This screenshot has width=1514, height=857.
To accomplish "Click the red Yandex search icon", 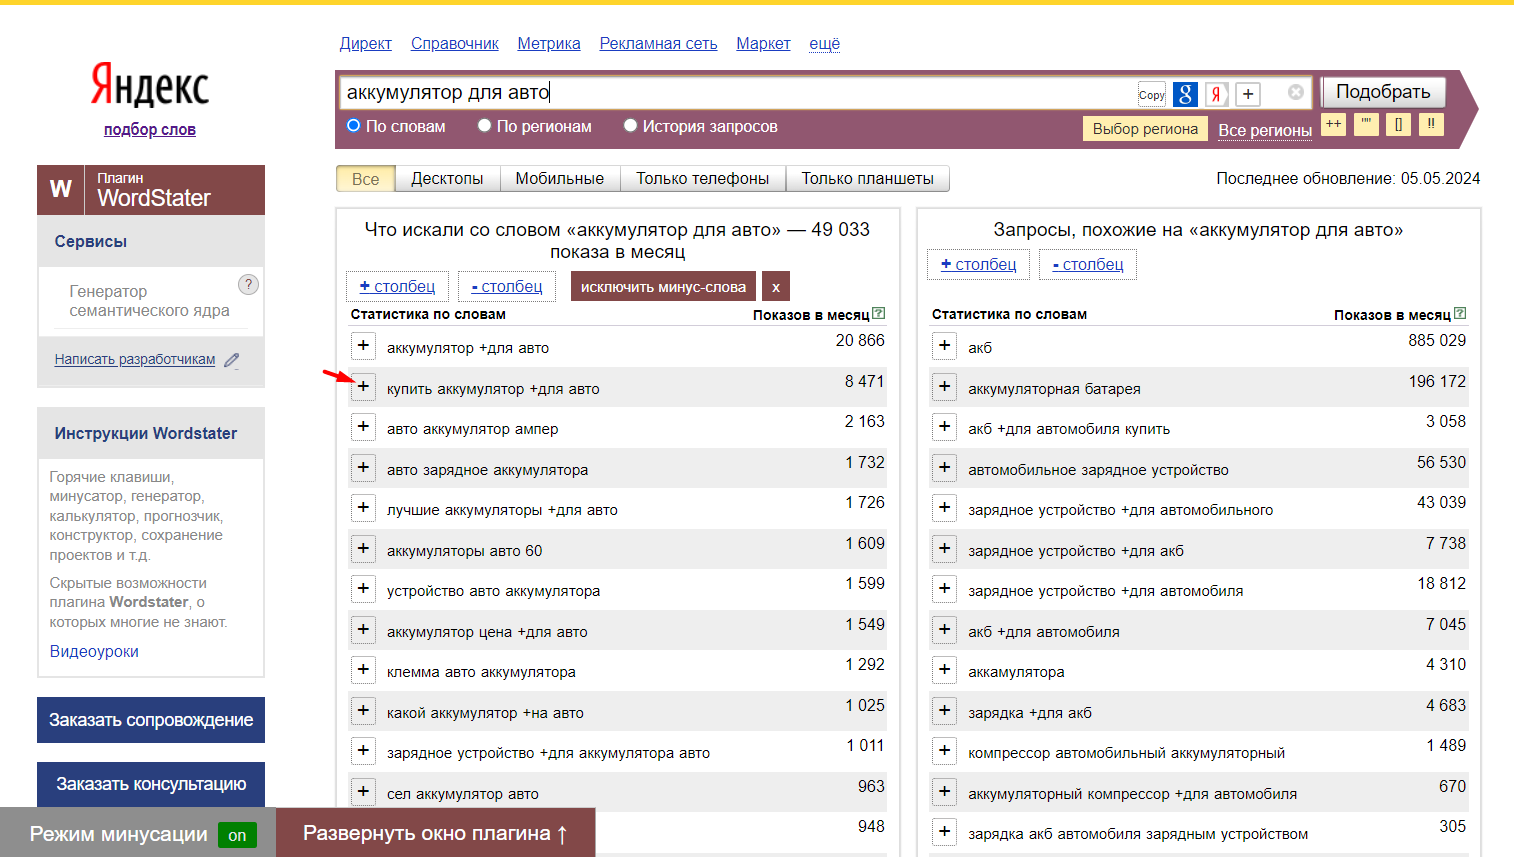I will click(1216, 94).
